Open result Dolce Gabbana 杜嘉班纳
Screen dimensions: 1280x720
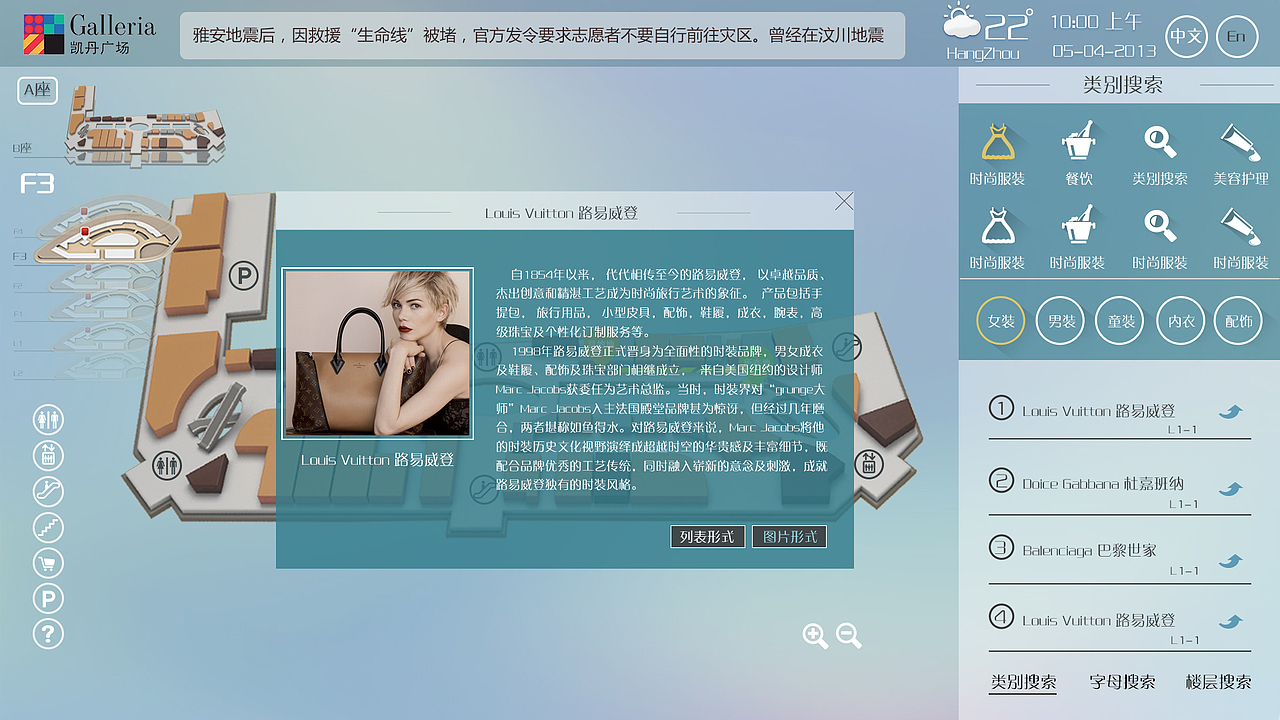point(1103,484)
